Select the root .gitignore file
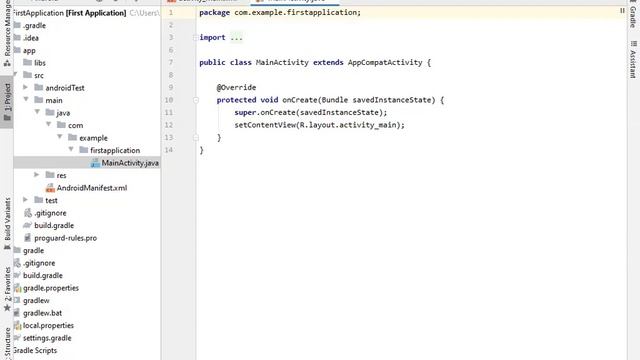The image size is (640, 360). (x=39, y=263)
